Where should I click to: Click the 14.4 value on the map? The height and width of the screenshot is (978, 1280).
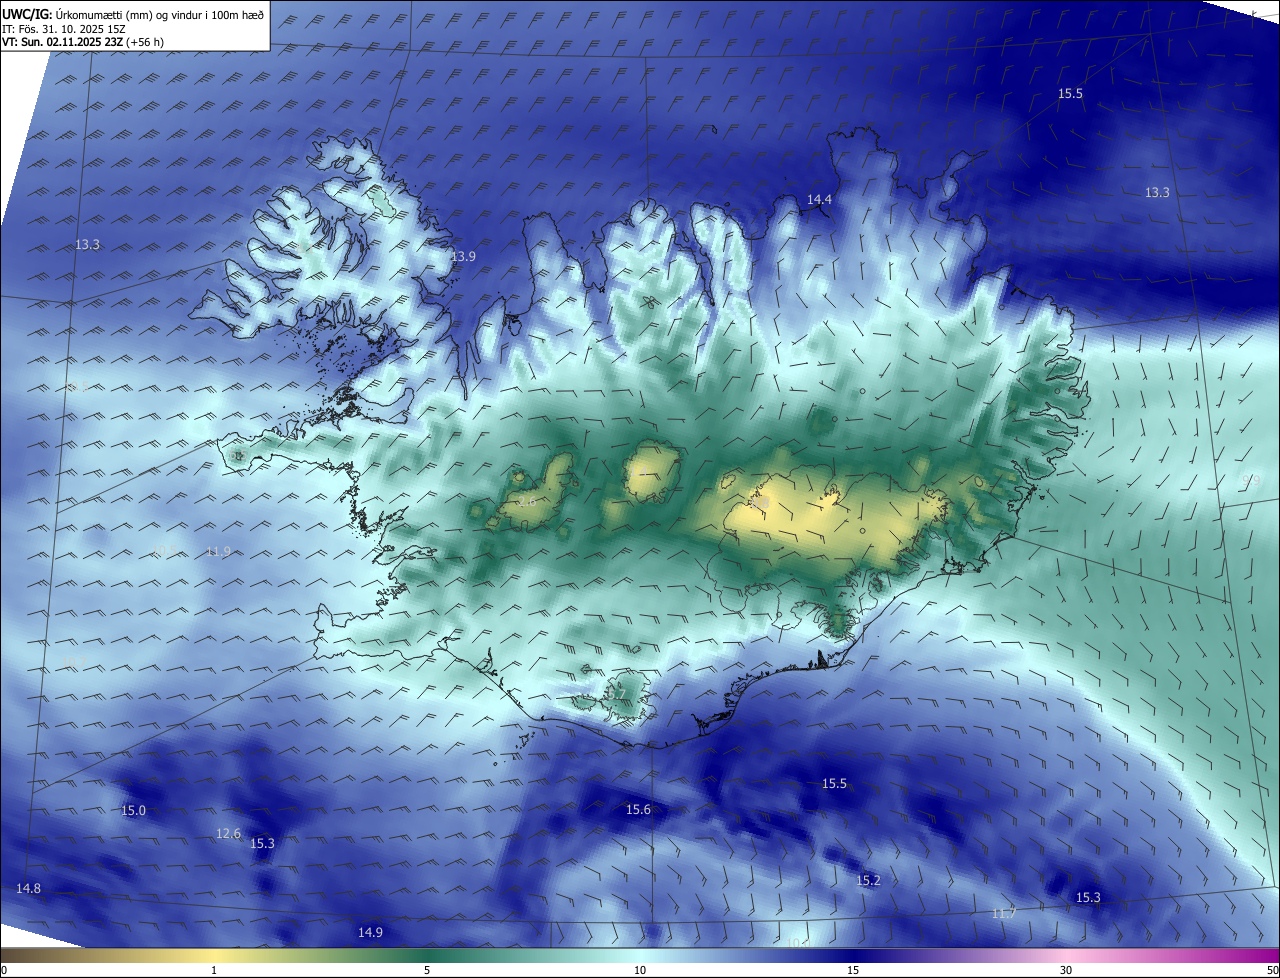819,200
